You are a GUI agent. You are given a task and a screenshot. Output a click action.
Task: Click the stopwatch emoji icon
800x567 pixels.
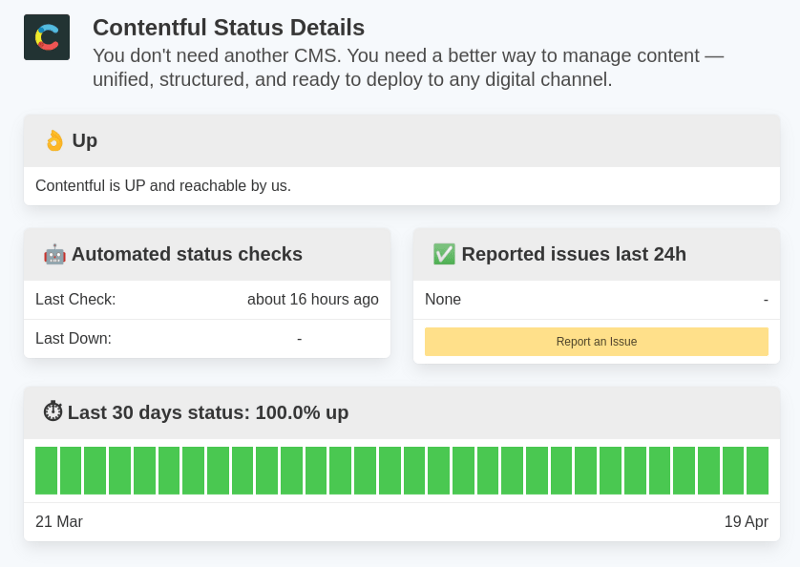[x=53, y=411]
